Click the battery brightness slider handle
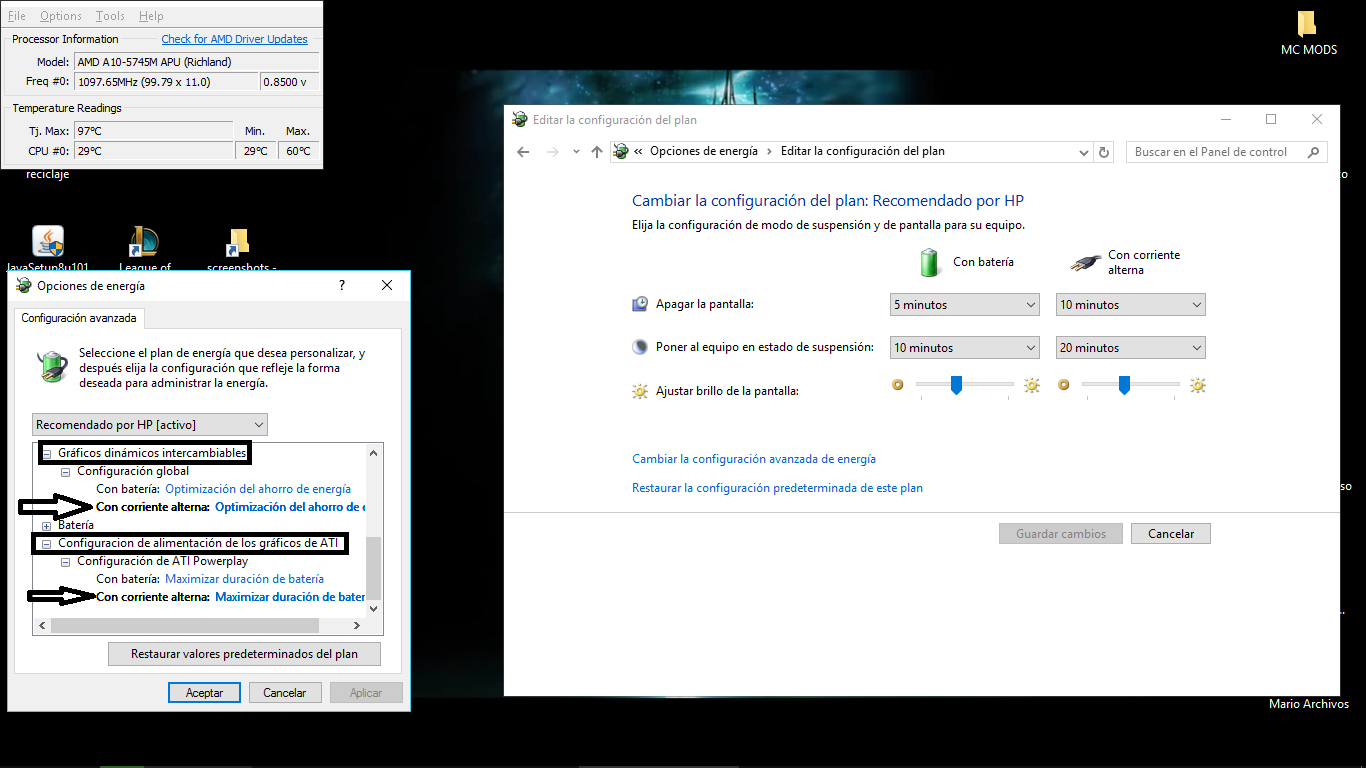Image resolution: width=1366 pixels, height=768 pixels. pos(956,384)
